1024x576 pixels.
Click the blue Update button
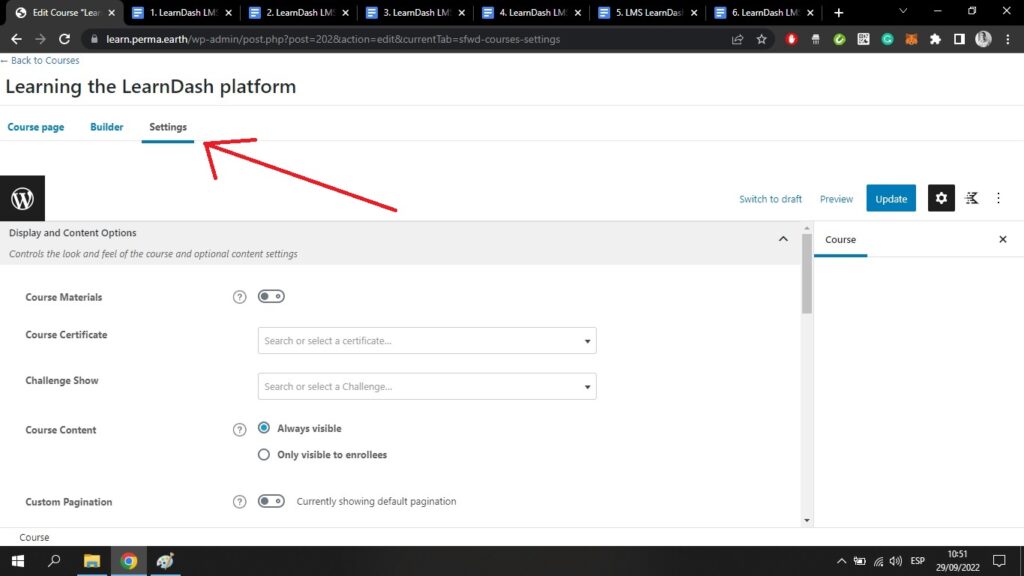[891, 198]
